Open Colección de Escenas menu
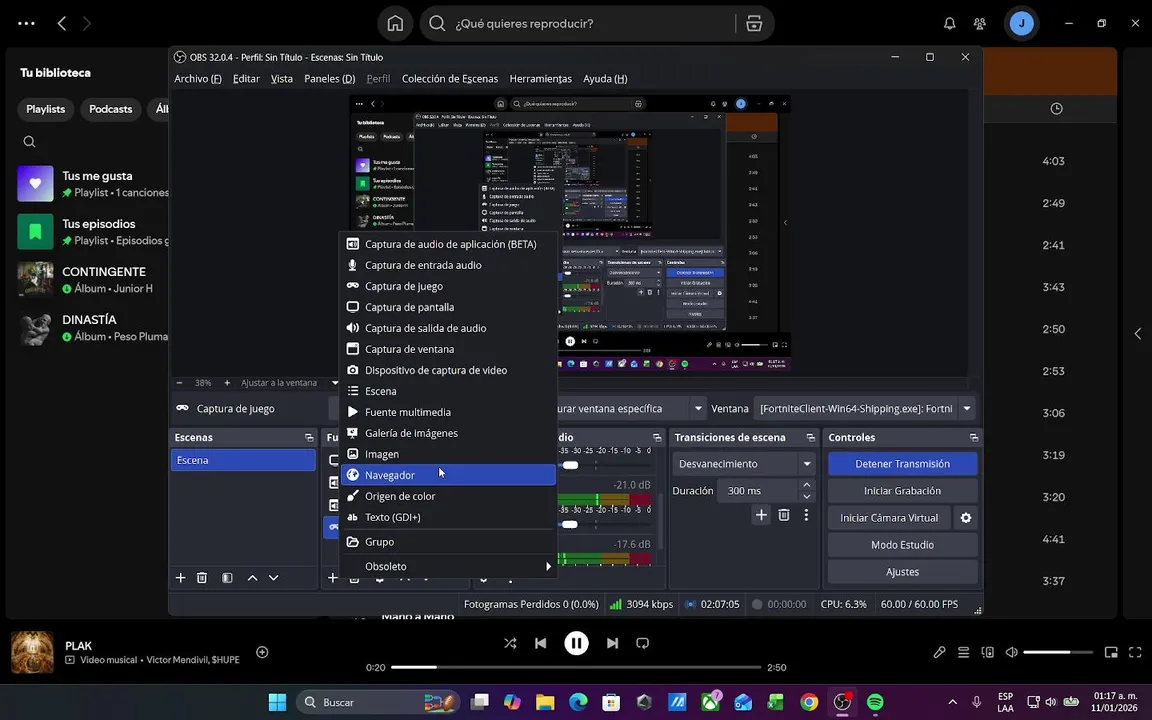The width and height of the screenshot is (1152, 720). [450, 79]
